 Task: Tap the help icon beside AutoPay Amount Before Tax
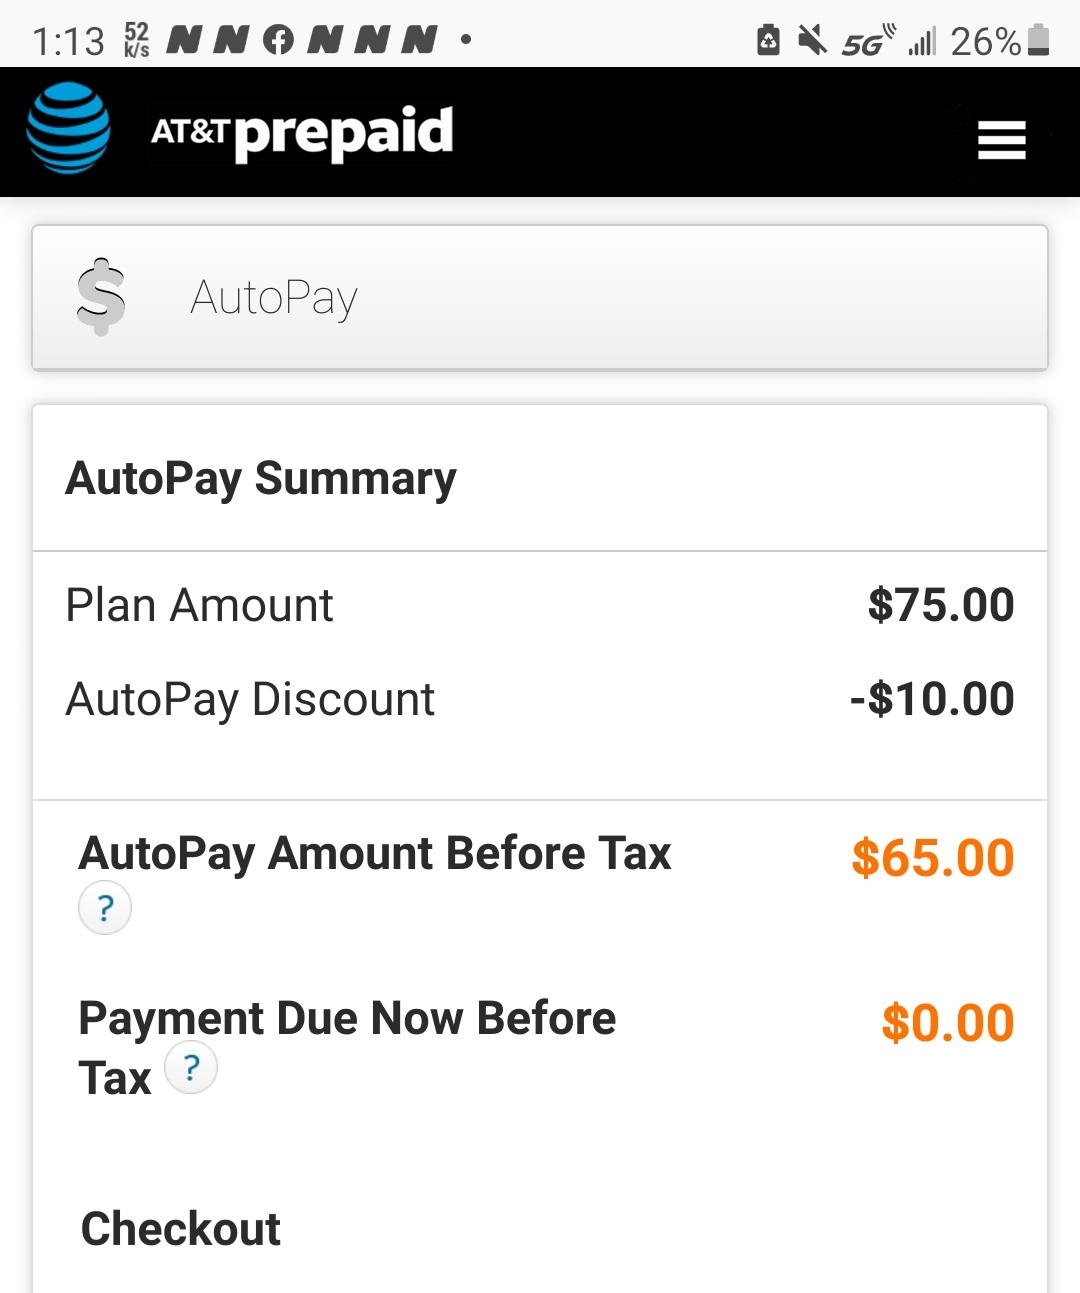click(x=104, y=908)
